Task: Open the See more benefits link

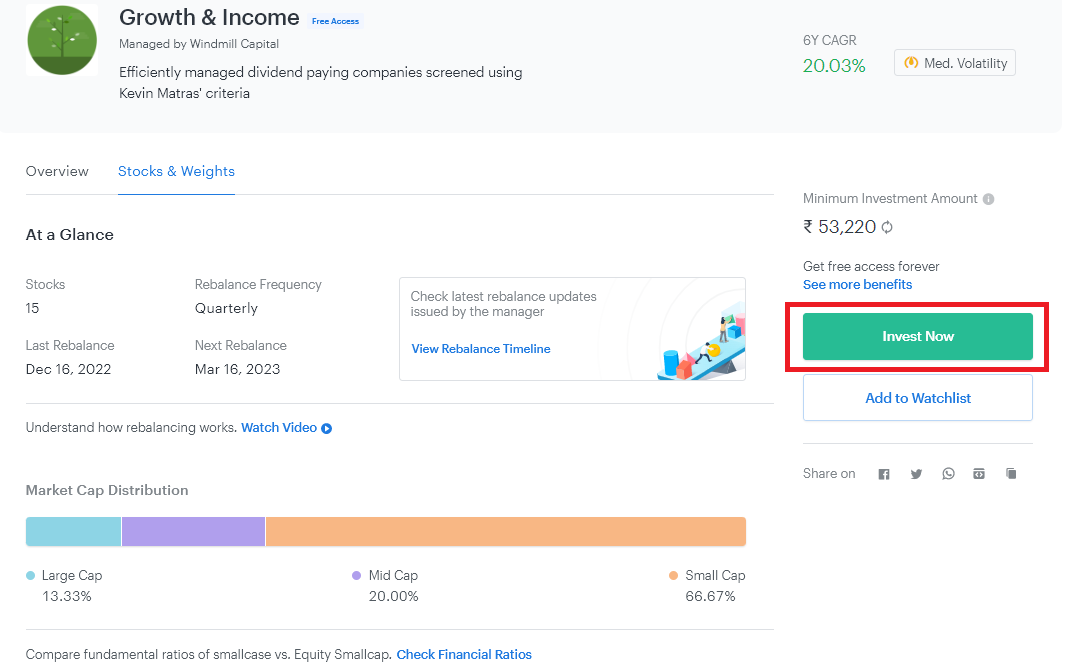Action: [x=857, y=284]
